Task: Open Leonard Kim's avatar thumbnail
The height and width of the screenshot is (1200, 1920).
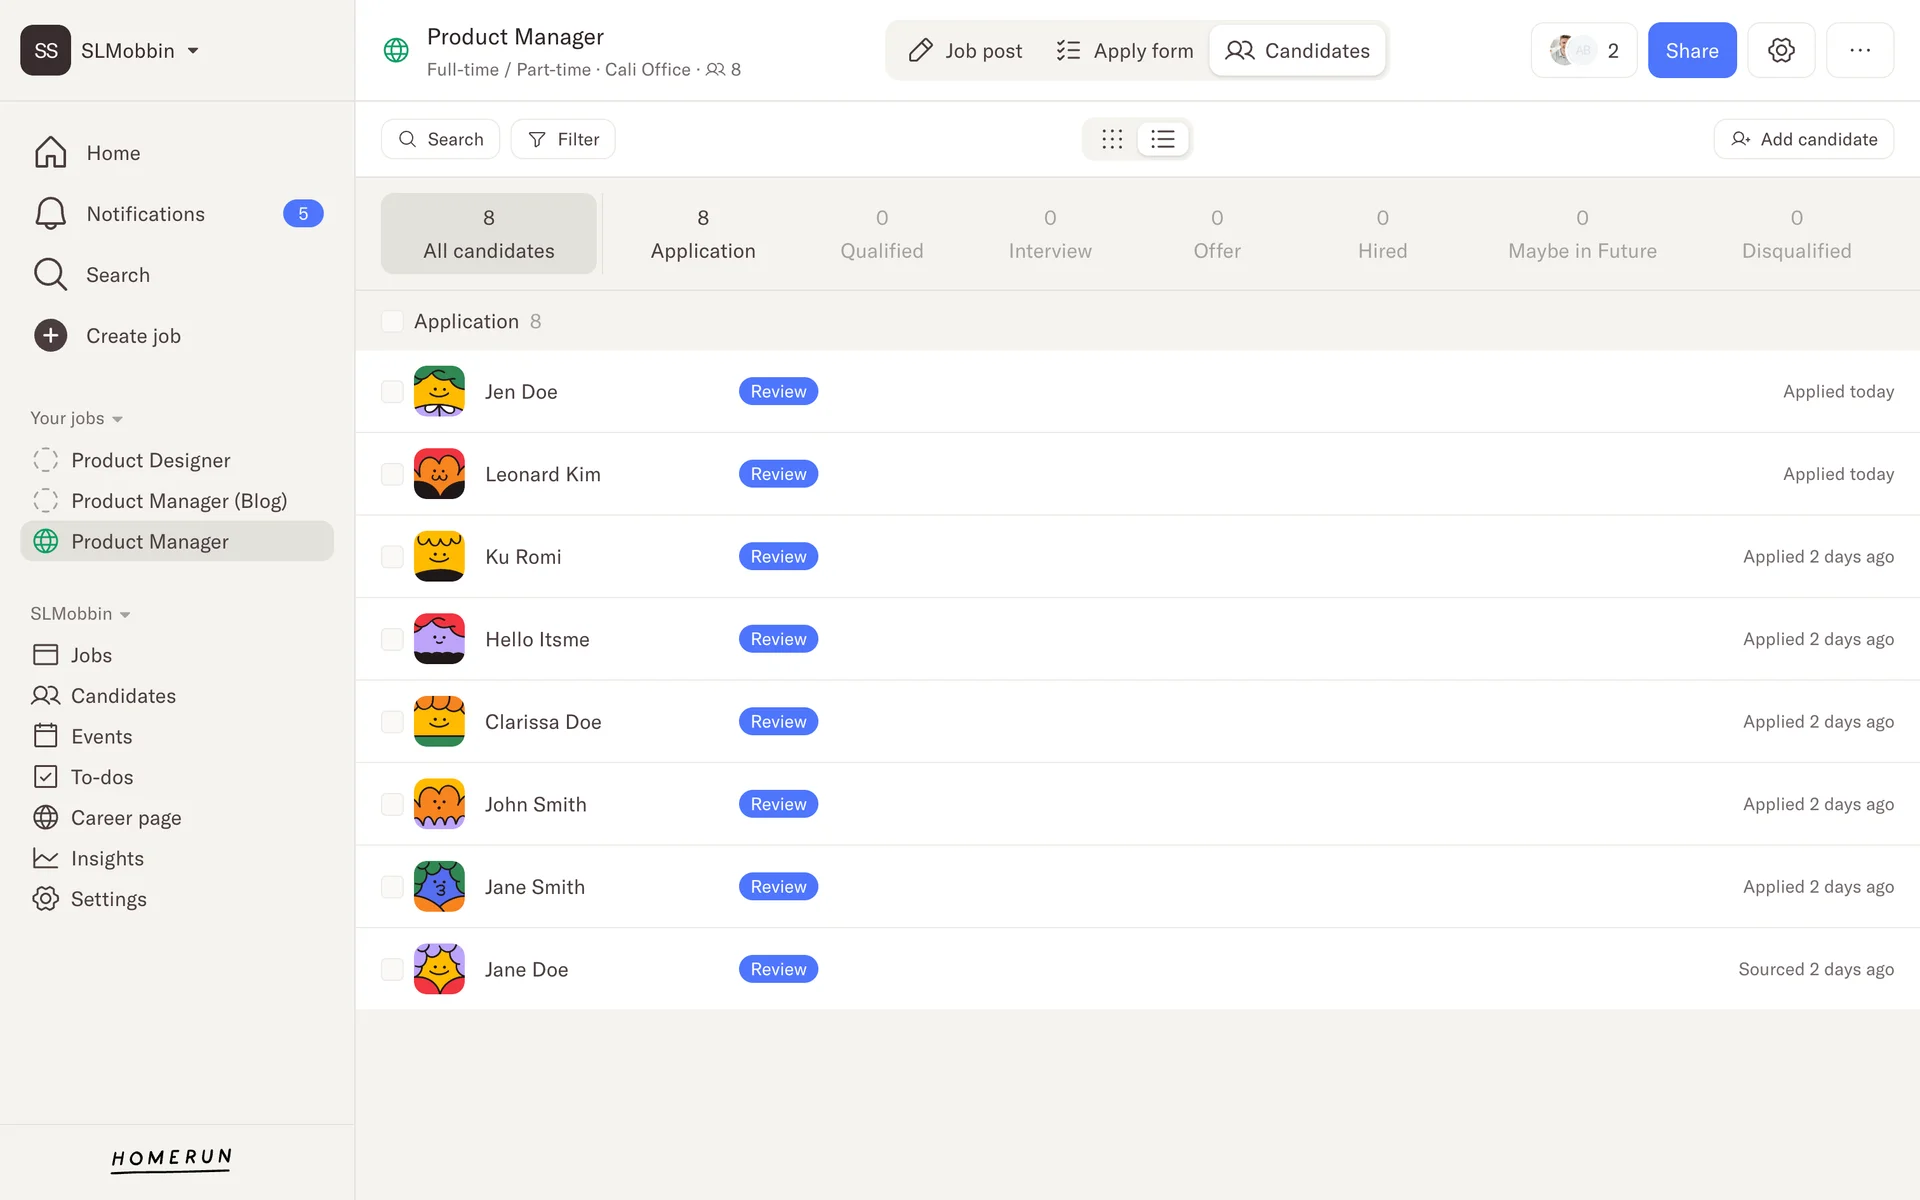Action: coord(439,474)
